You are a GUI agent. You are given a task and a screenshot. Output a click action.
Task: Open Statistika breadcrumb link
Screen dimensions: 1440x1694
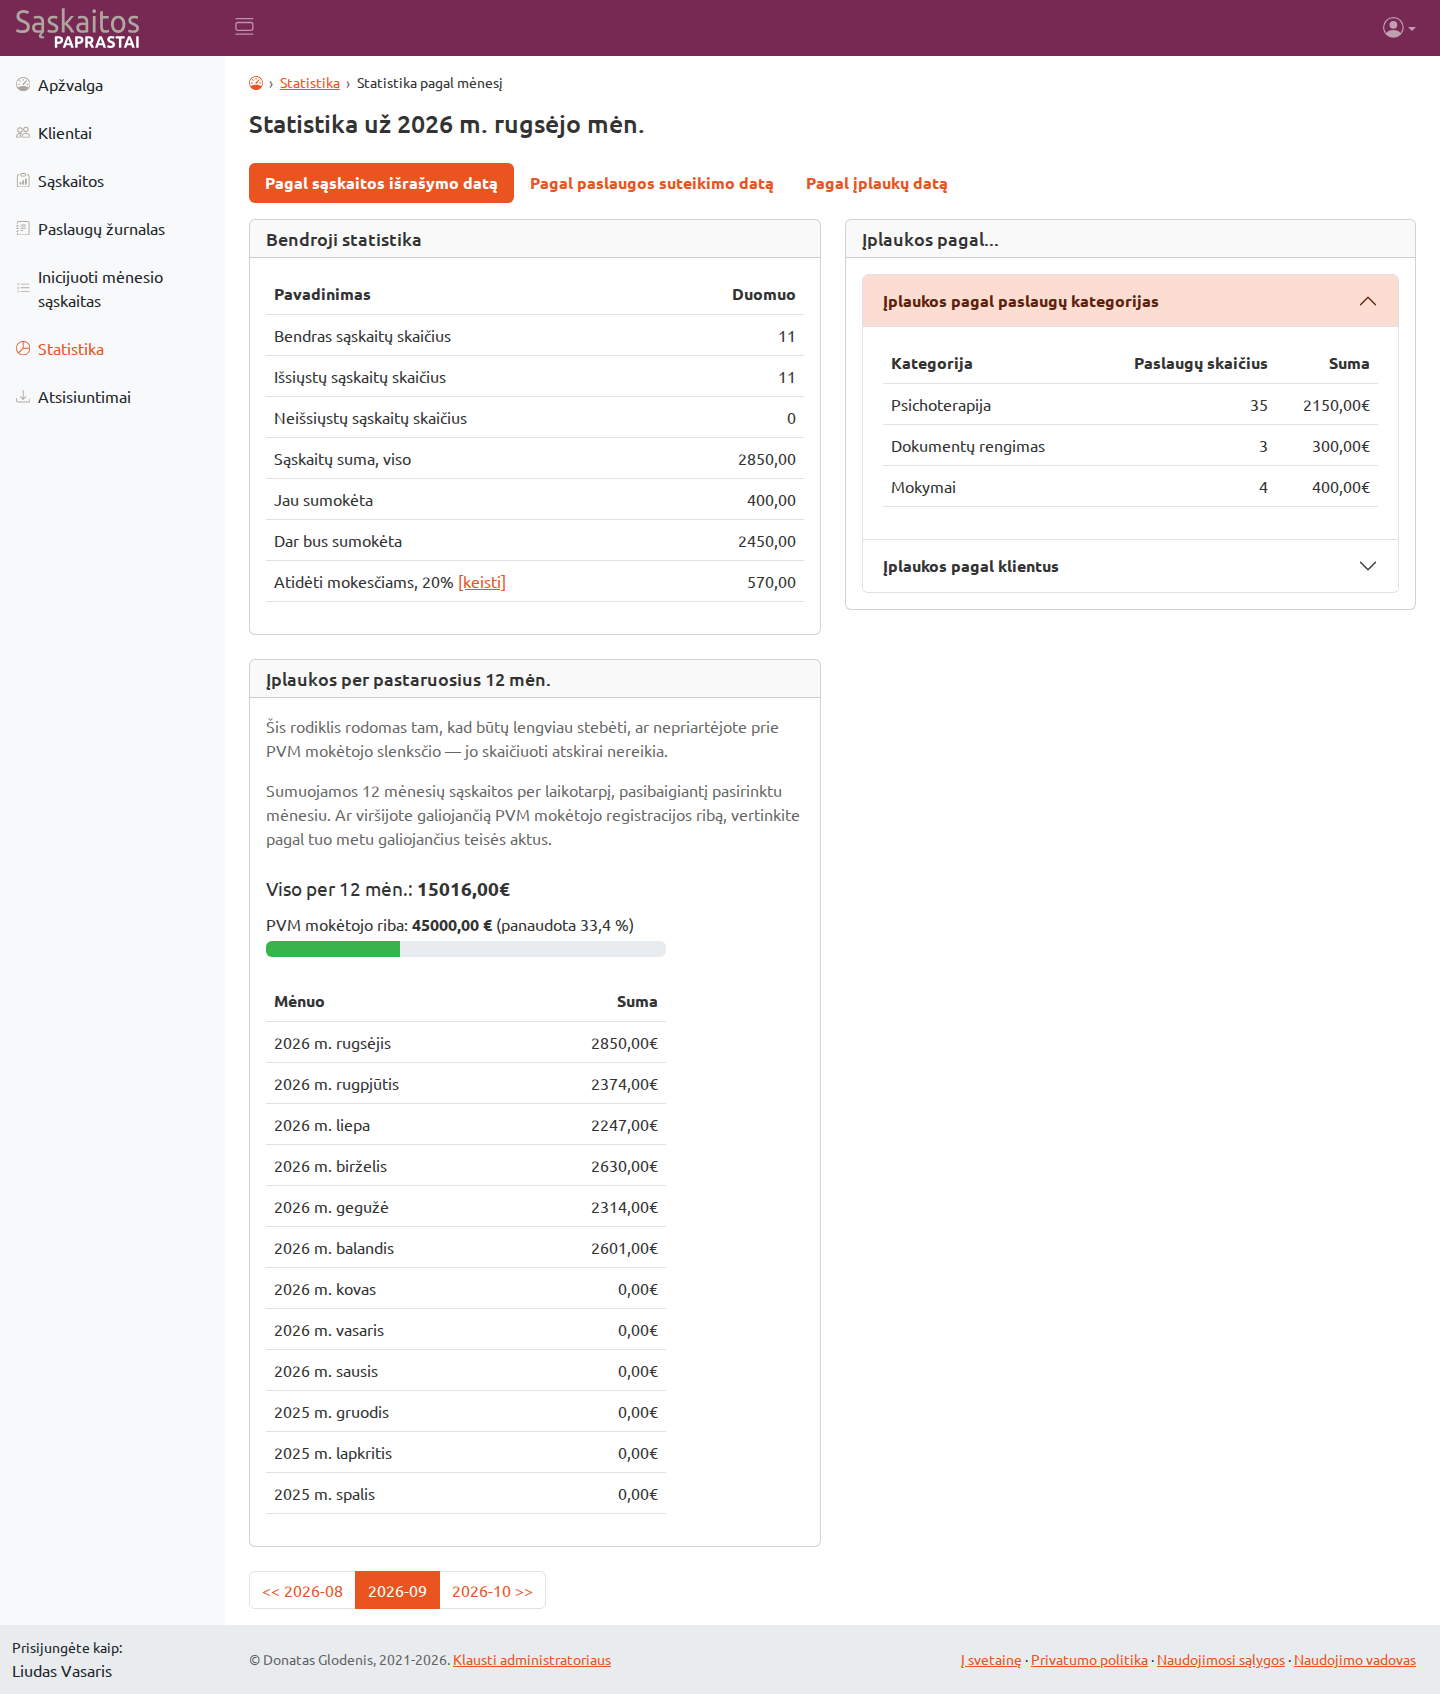pos(310,83)
